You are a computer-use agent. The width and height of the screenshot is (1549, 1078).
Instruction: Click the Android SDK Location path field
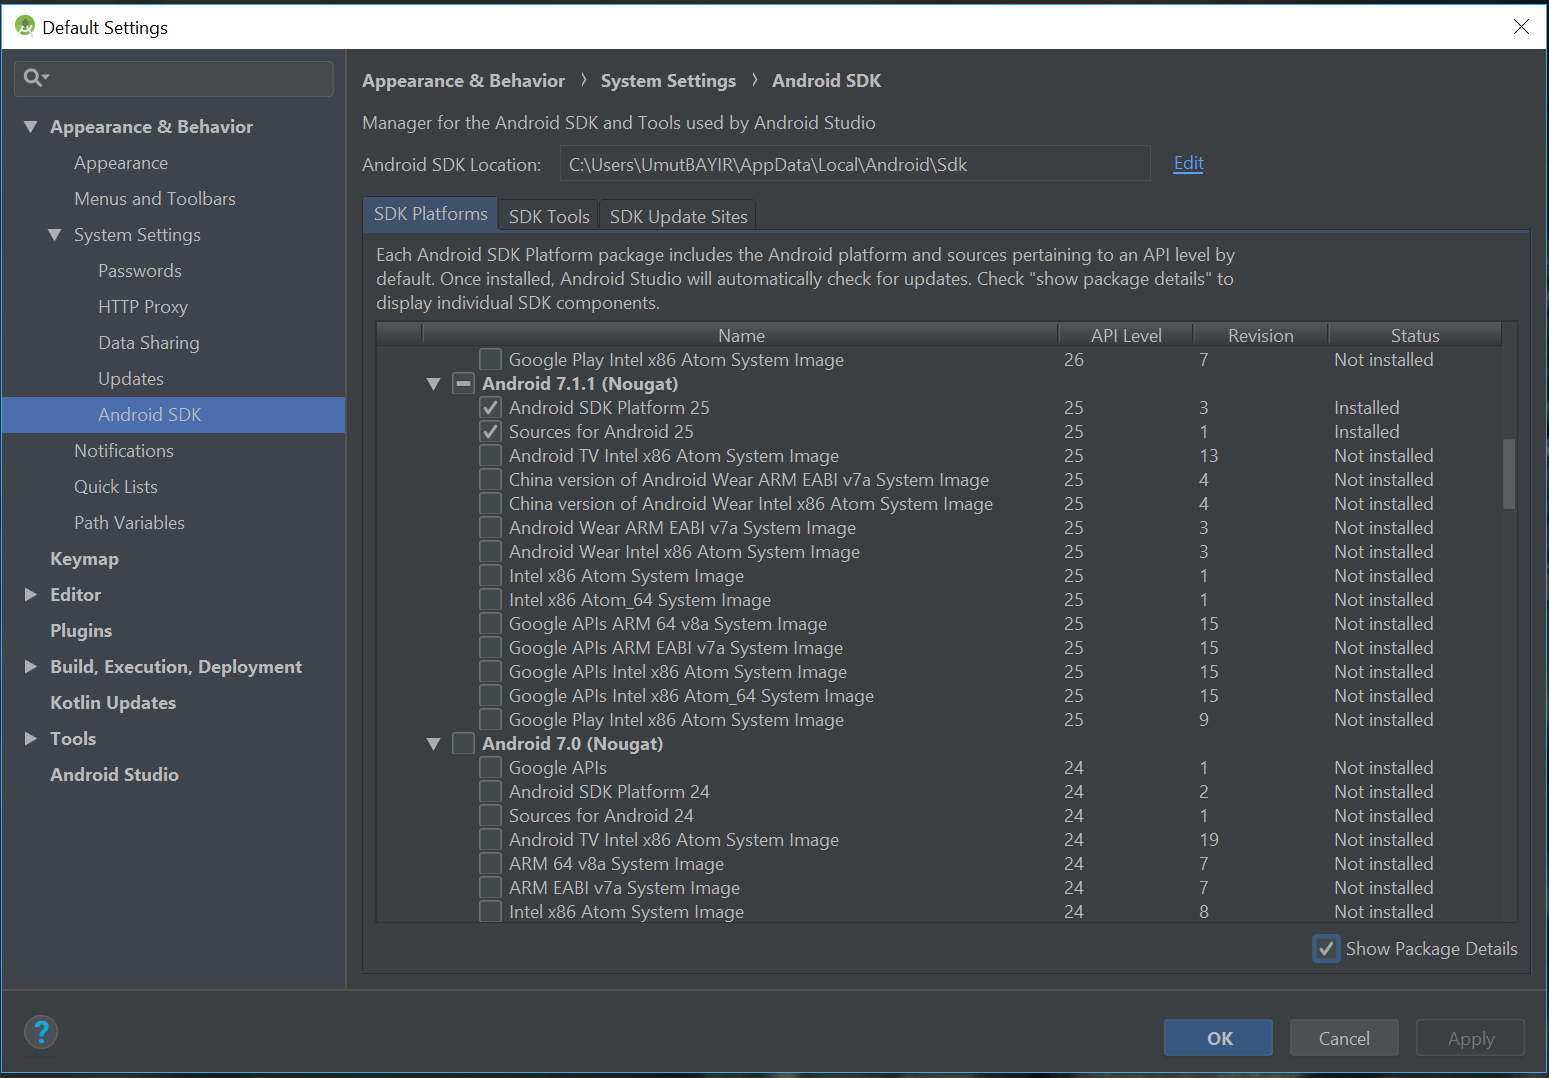[855, 164]
